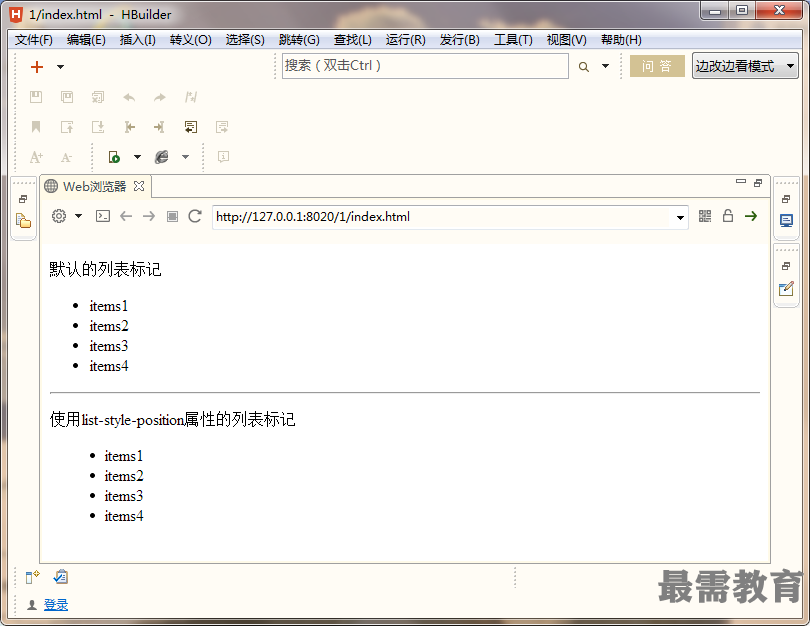Click the Undo arrow icon
The image size is (810, 626).
[129, 97]
